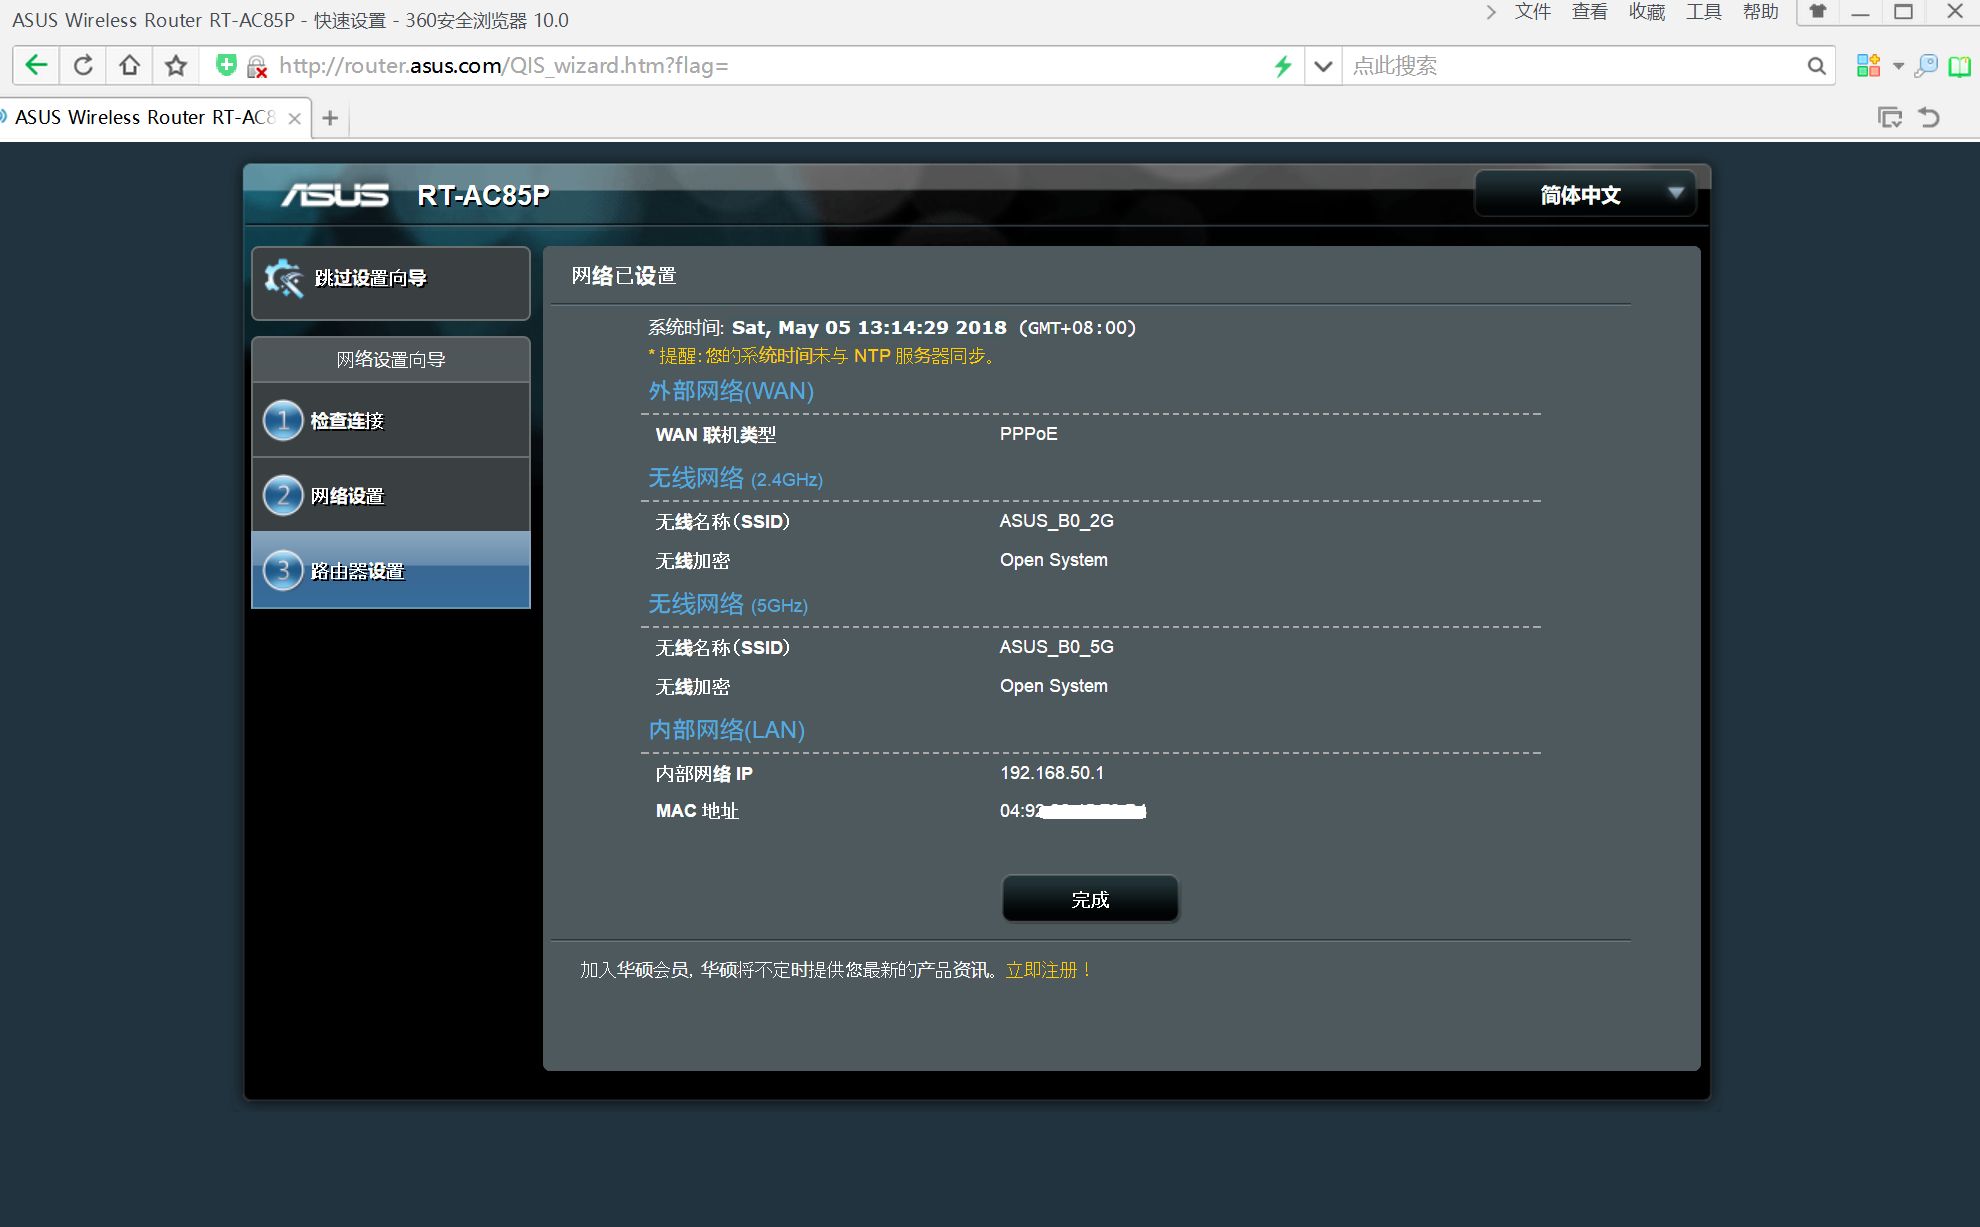Click the NTP sync reminder text
Viewport: 1980px width, 1227px height.
pos(821,356)
